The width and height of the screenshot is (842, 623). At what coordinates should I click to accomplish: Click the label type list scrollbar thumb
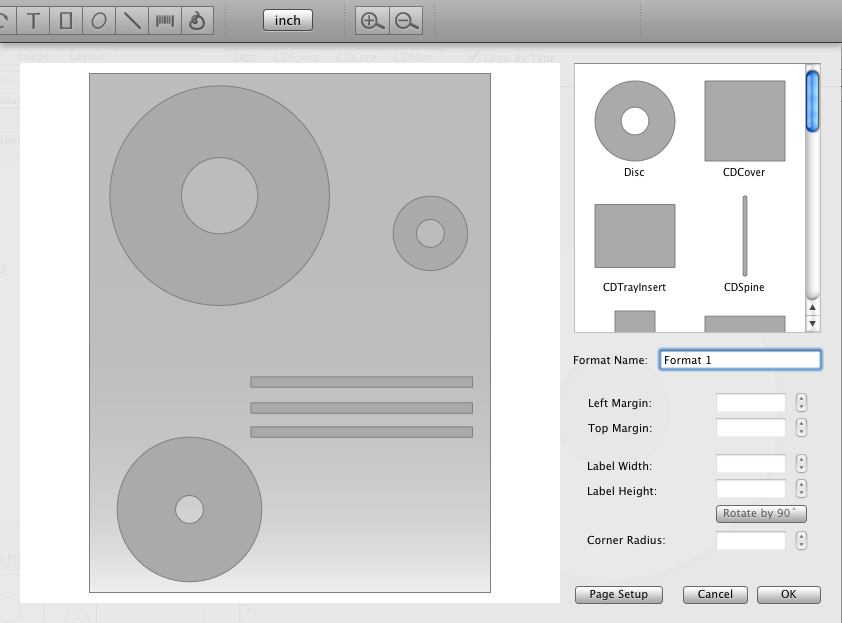tap(812, 98)
